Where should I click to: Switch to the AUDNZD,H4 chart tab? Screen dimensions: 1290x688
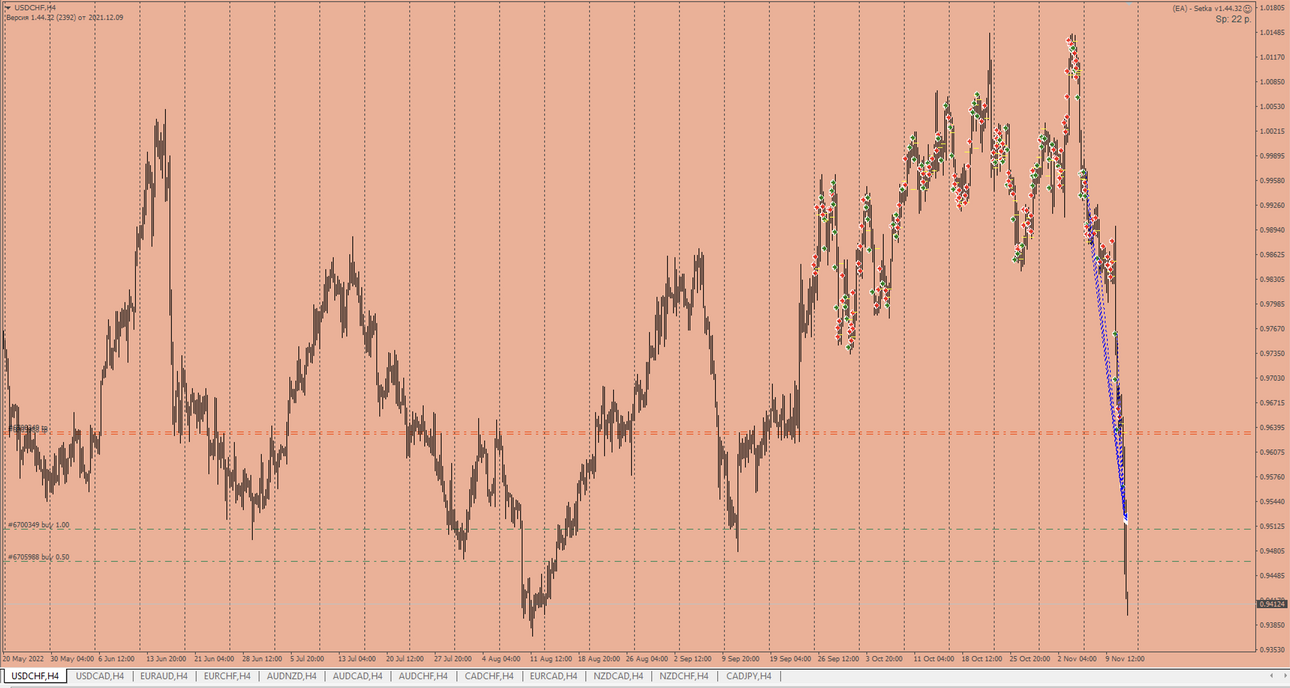(x=291, y=677)
